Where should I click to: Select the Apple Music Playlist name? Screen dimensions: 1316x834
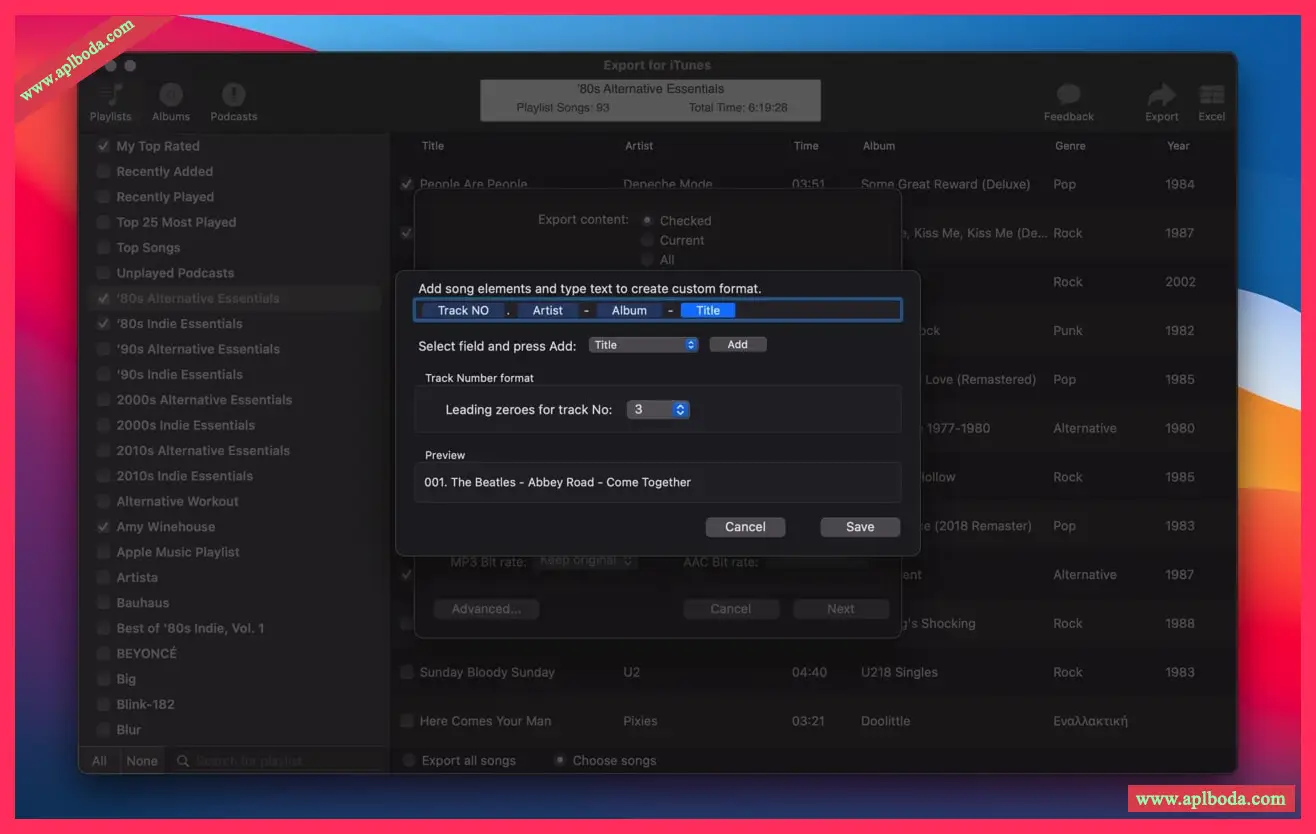click(178, 552)
